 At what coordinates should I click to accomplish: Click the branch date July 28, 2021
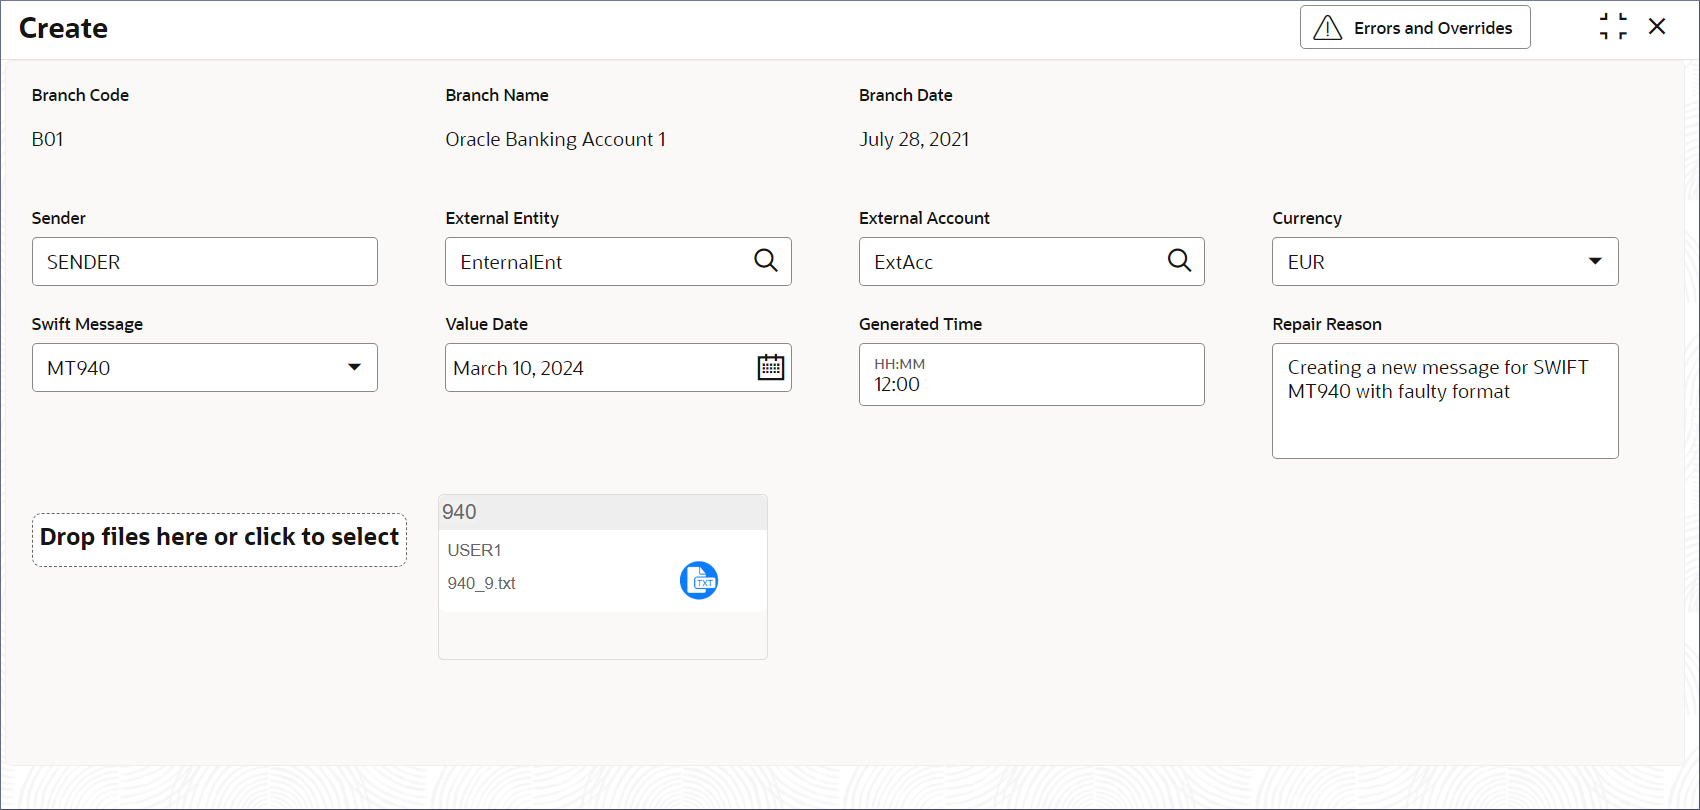click(x=914, y=139)
